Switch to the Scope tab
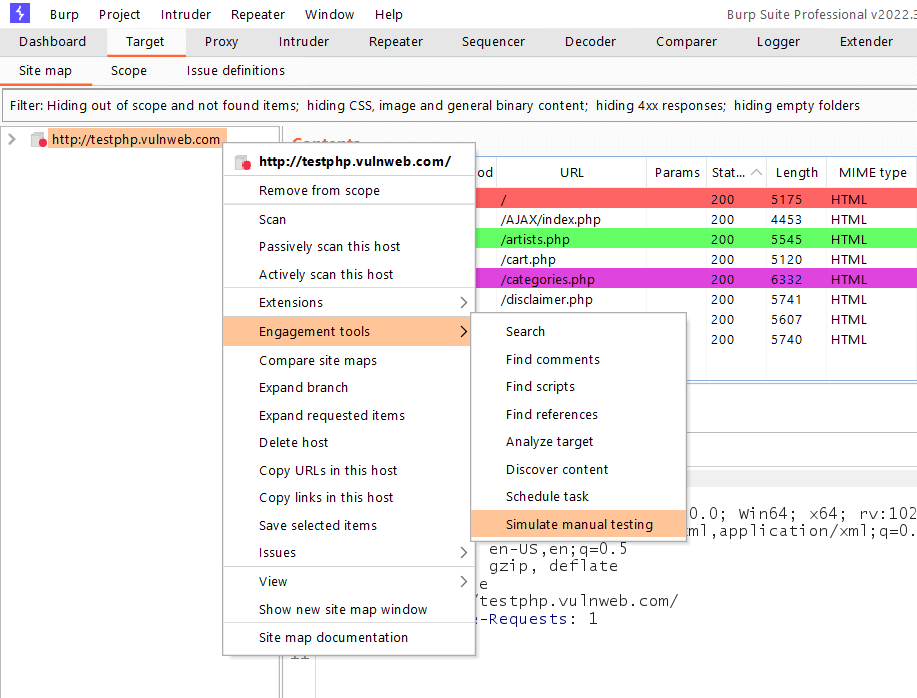Screen dimensions: 917x698 pyautogui.click(x=129, y=71)
